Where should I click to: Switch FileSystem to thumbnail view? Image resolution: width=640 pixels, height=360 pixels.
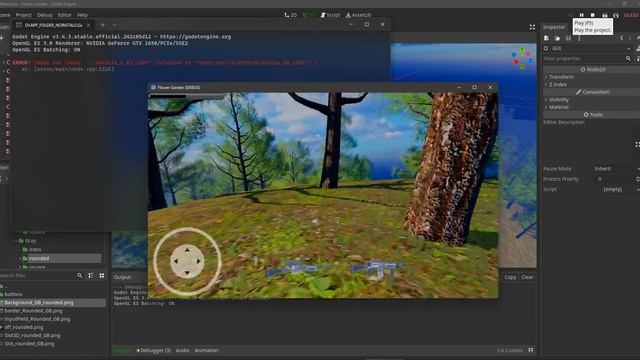(102, 276)
